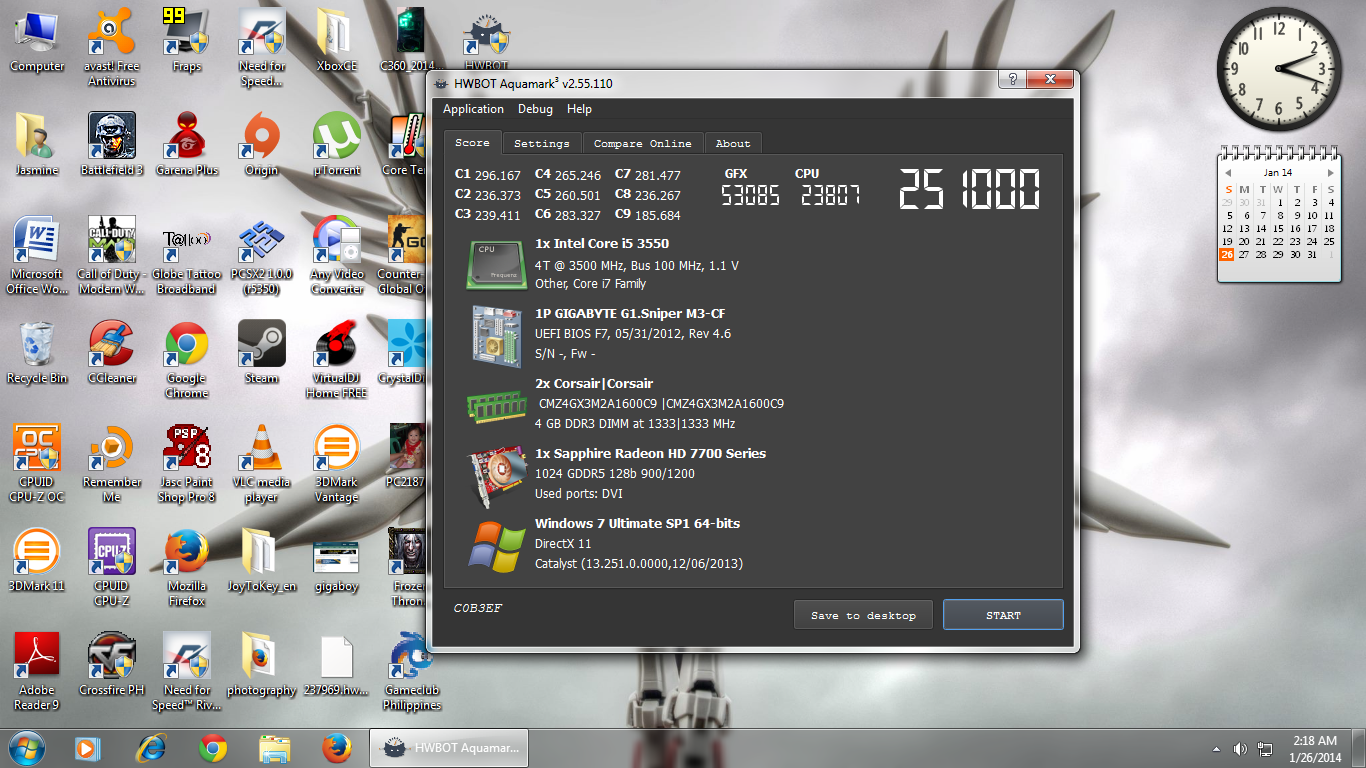
Task: Select the VirtualDJ Home FREE icon
Action: click(x=336, y=360)
